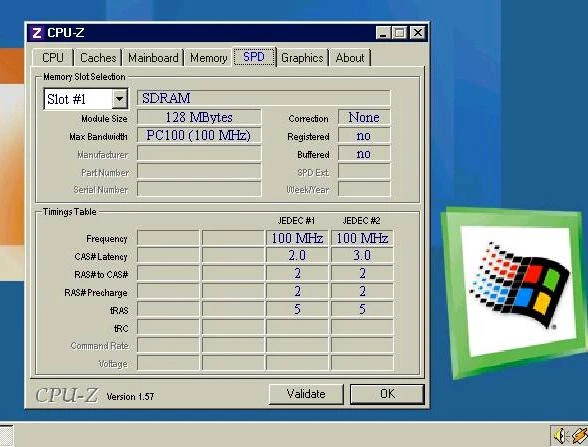
Task: Click the CAS# Latency 2.0 cell
Action: point(297,256)
